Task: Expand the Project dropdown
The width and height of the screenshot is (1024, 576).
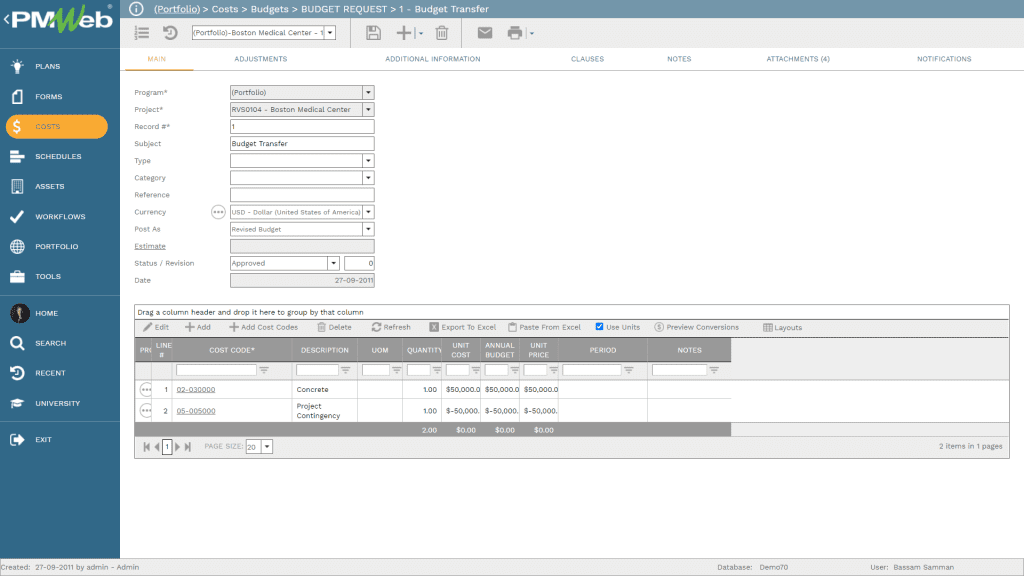Action: coord(368,110)
